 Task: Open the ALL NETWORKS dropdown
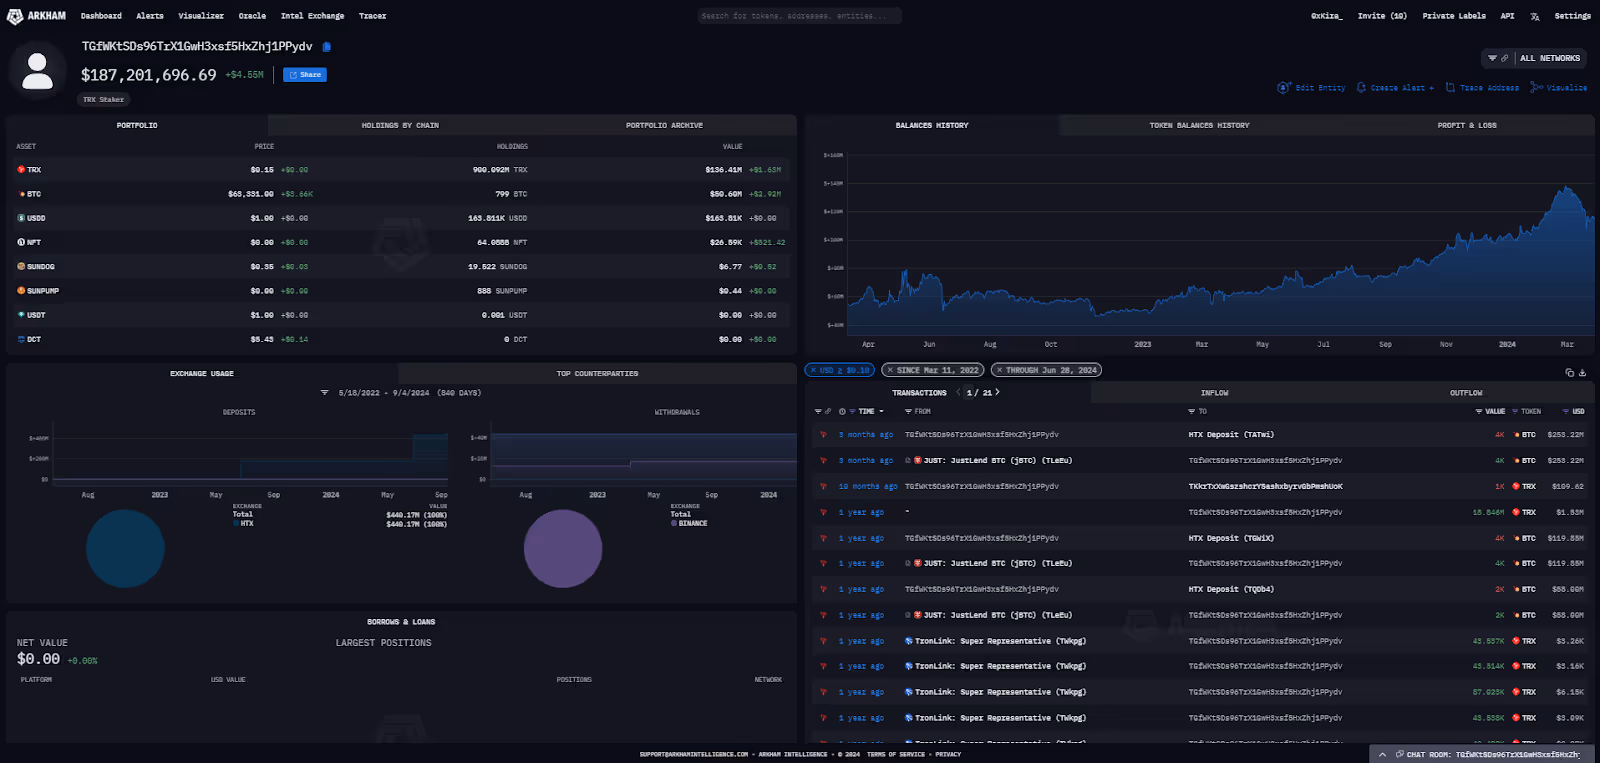(x=1550, y=58)
